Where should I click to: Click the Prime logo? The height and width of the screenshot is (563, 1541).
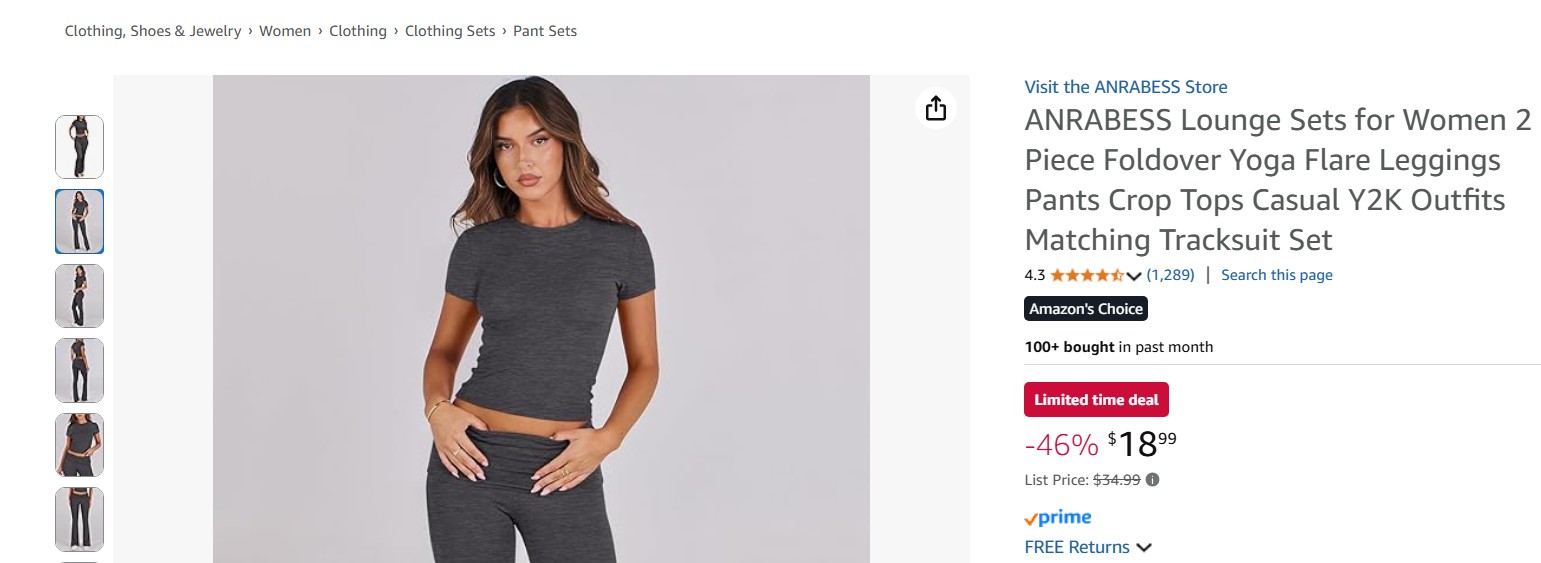pos(1058,518)
